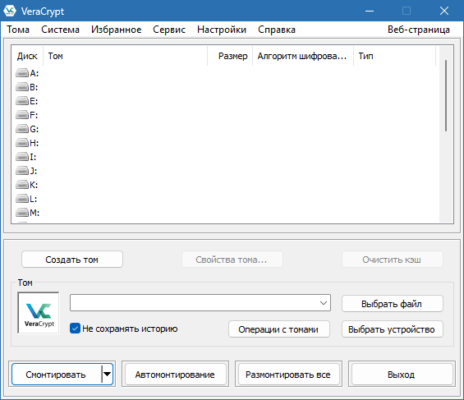Expand the volume path combo box
Screen dimensions: 464x400
click(323, 303)
